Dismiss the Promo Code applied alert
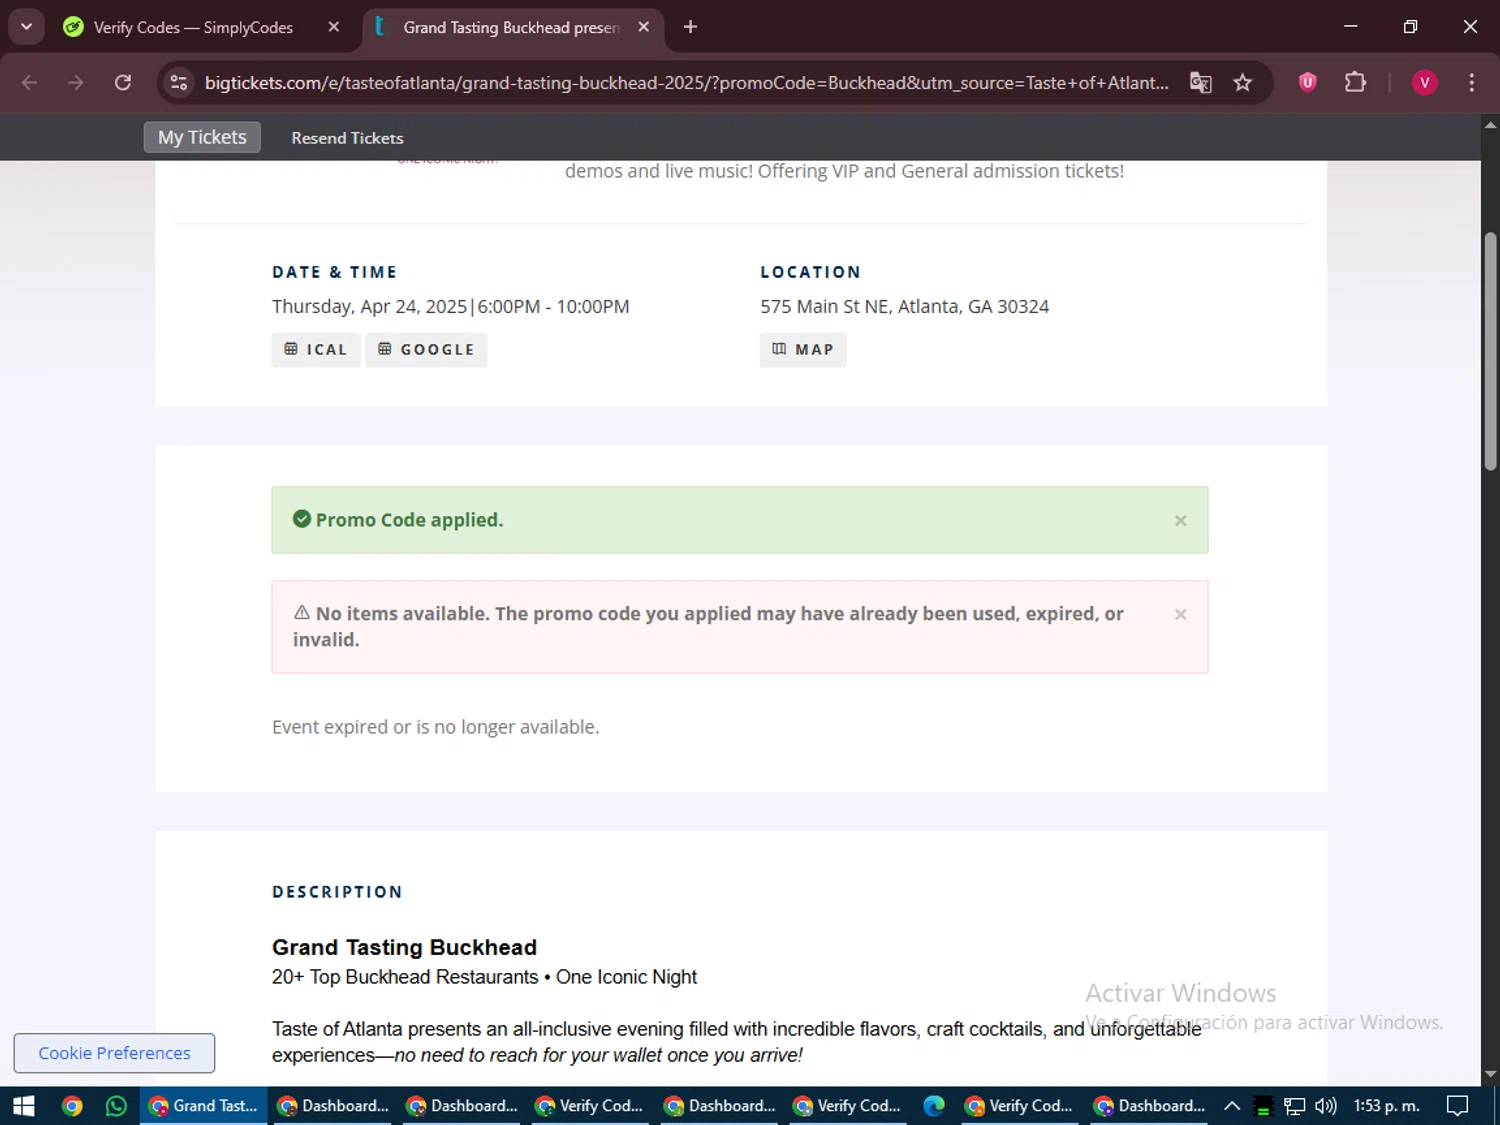The image size is (1500, 1125). (x=1180, y=520)
